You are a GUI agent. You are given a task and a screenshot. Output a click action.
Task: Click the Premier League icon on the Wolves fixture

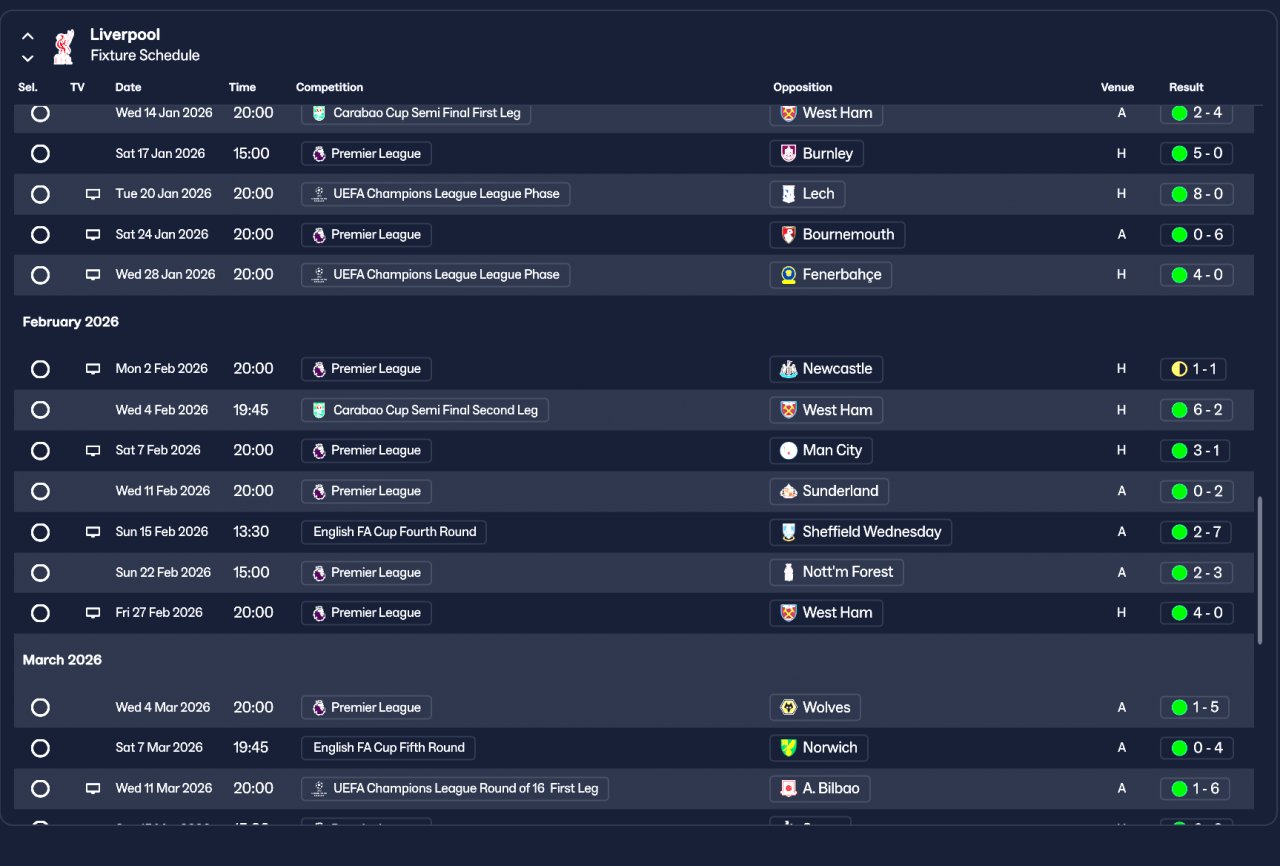pyautogui.click(x=319, y=708)
